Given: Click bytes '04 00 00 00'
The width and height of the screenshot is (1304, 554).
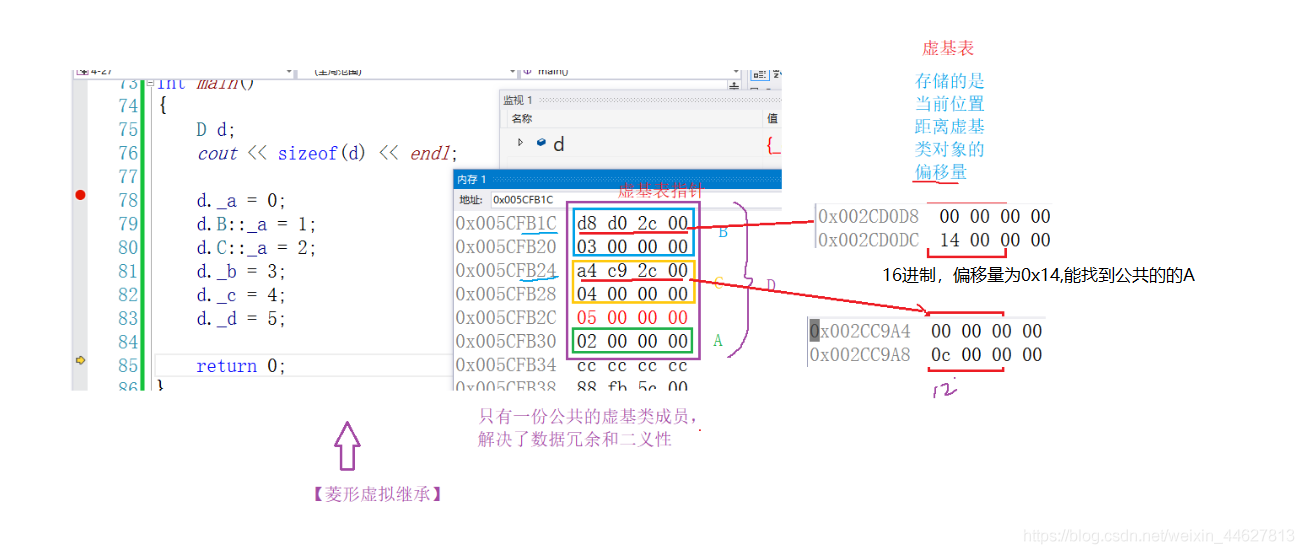Looking at the screenshot, I should pos(633,294).
